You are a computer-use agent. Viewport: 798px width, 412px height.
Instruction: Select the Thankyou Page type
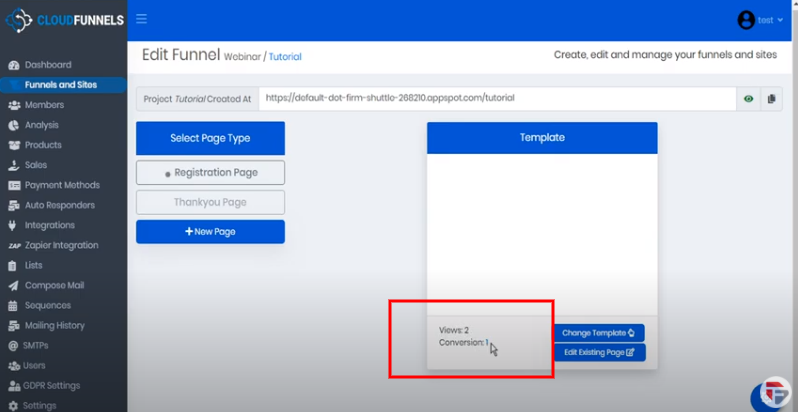(x=210, y=202)
